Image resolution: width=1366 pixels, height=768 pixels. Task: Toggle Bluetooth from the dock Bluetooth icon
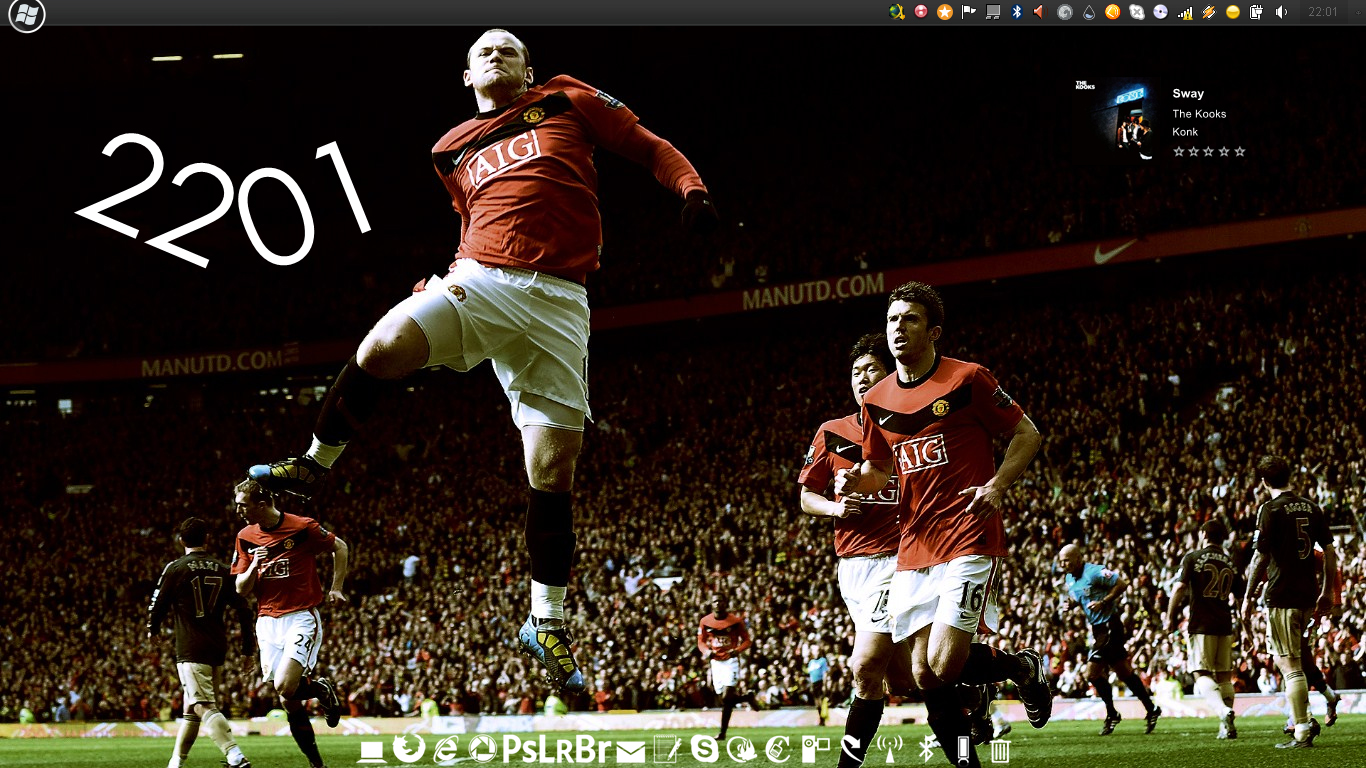pos(926,749)
